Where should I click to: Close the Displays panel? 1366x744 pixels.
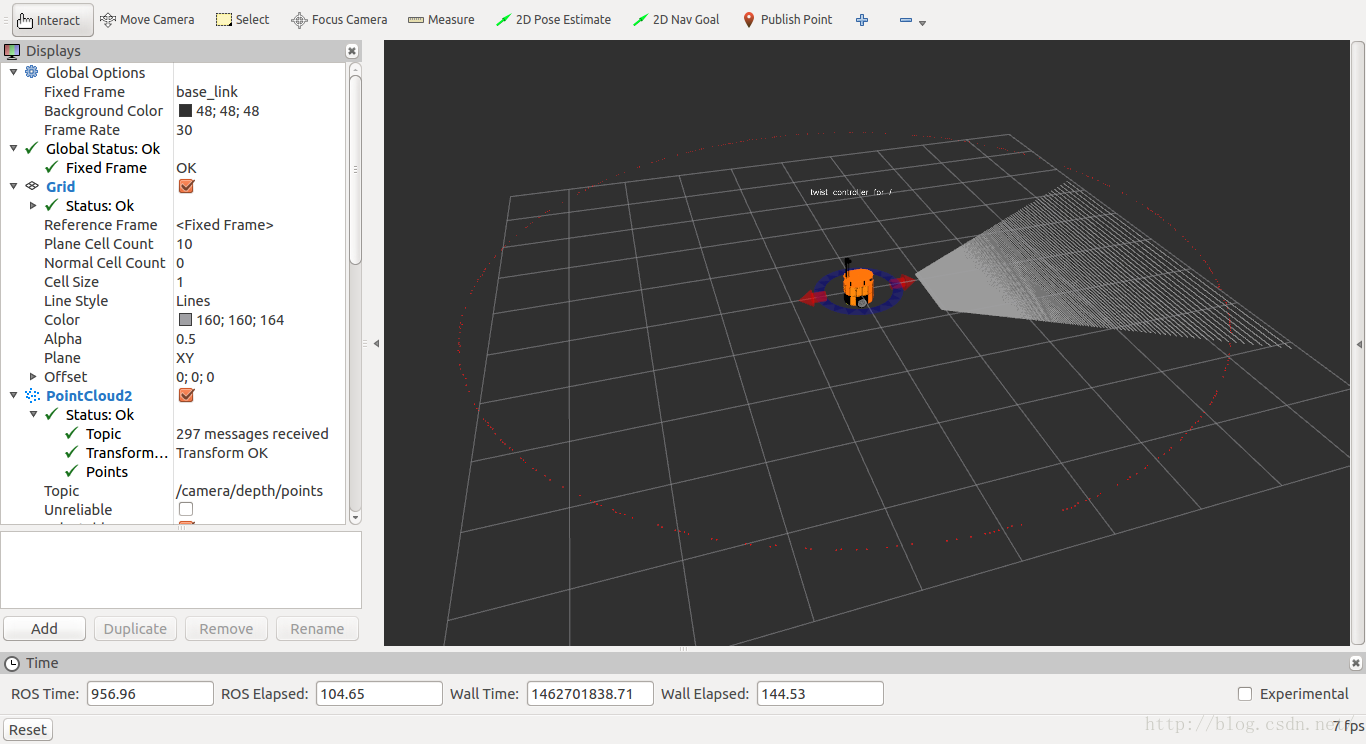click(352, 51)
